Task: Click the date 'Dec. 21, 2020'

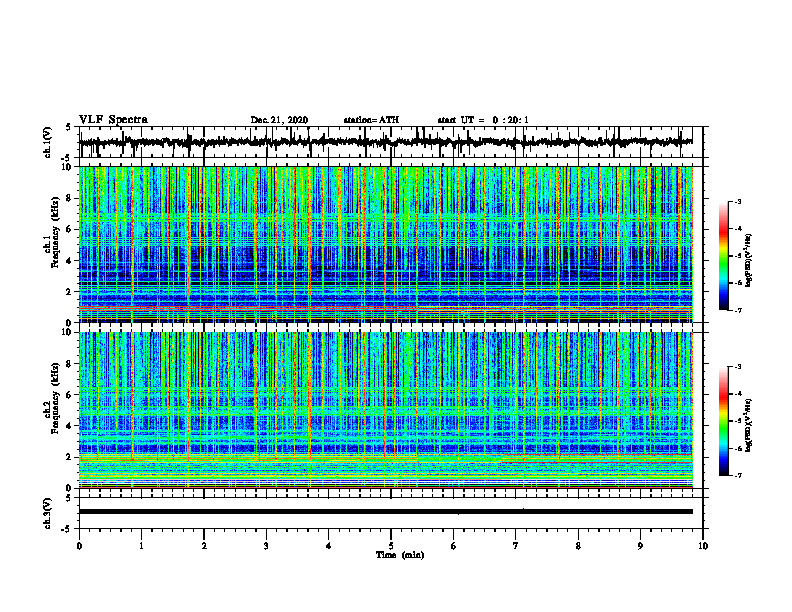Action: coord(279,120)
